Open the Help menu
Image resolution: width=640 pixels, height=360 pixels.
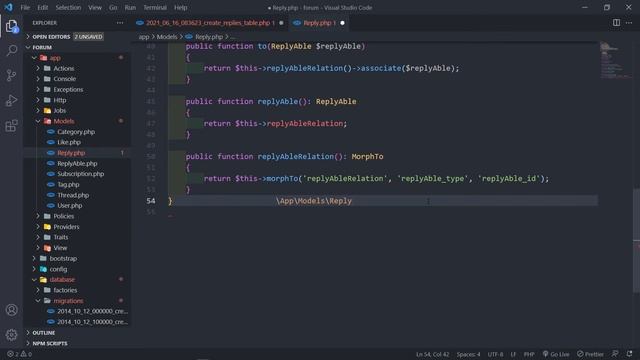[180, 7]
